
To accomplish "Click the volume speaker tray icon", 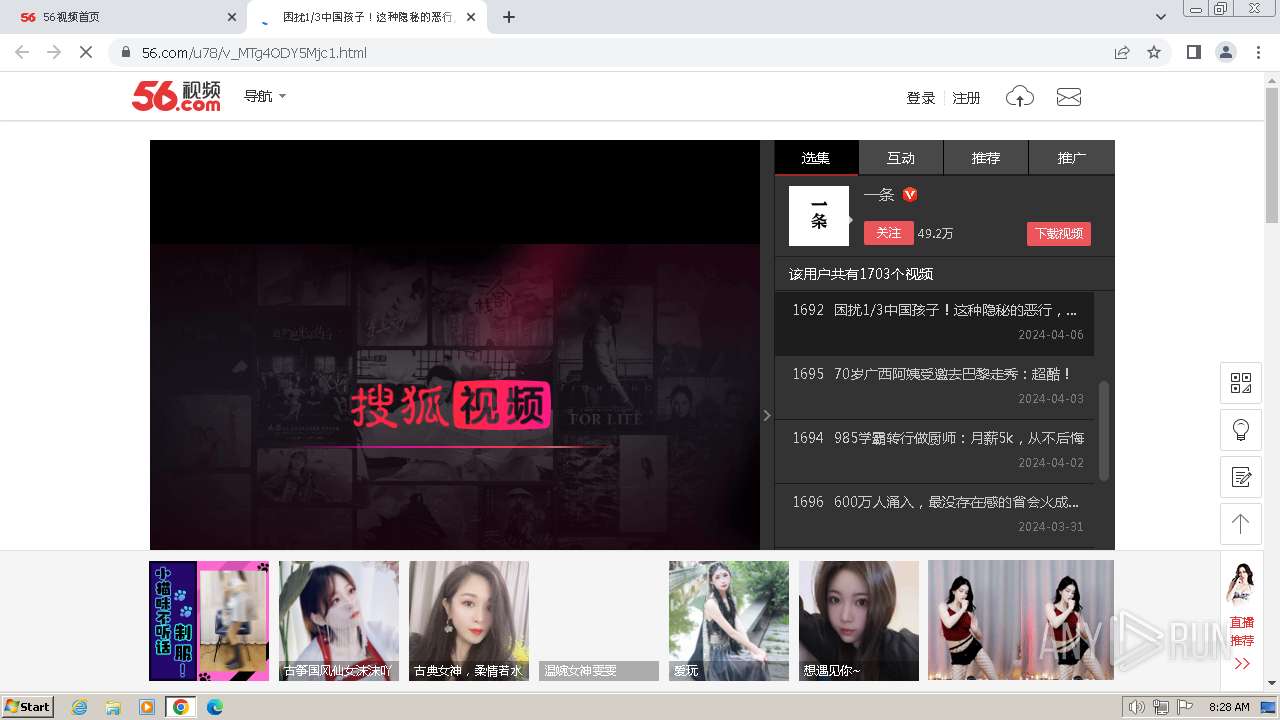I will coord(1137,707).
